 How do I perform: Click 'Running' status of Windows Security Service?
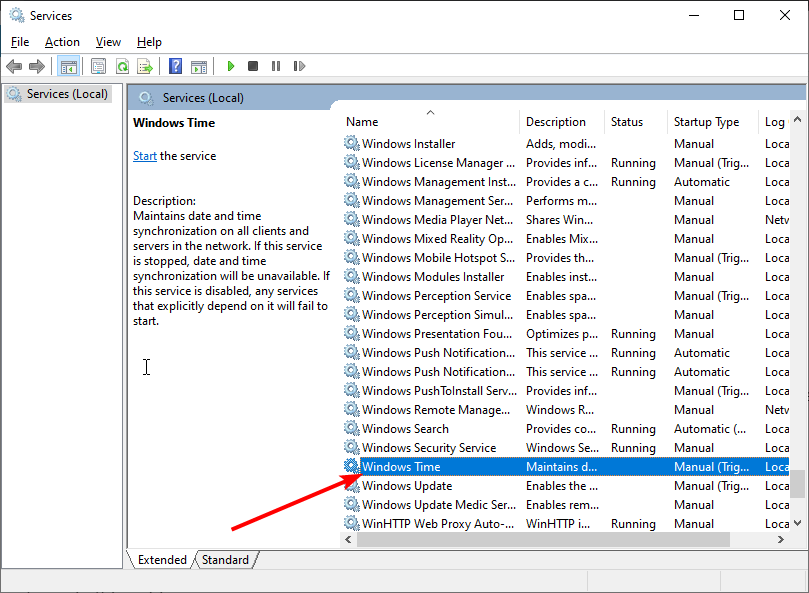(x=633, y=448)
